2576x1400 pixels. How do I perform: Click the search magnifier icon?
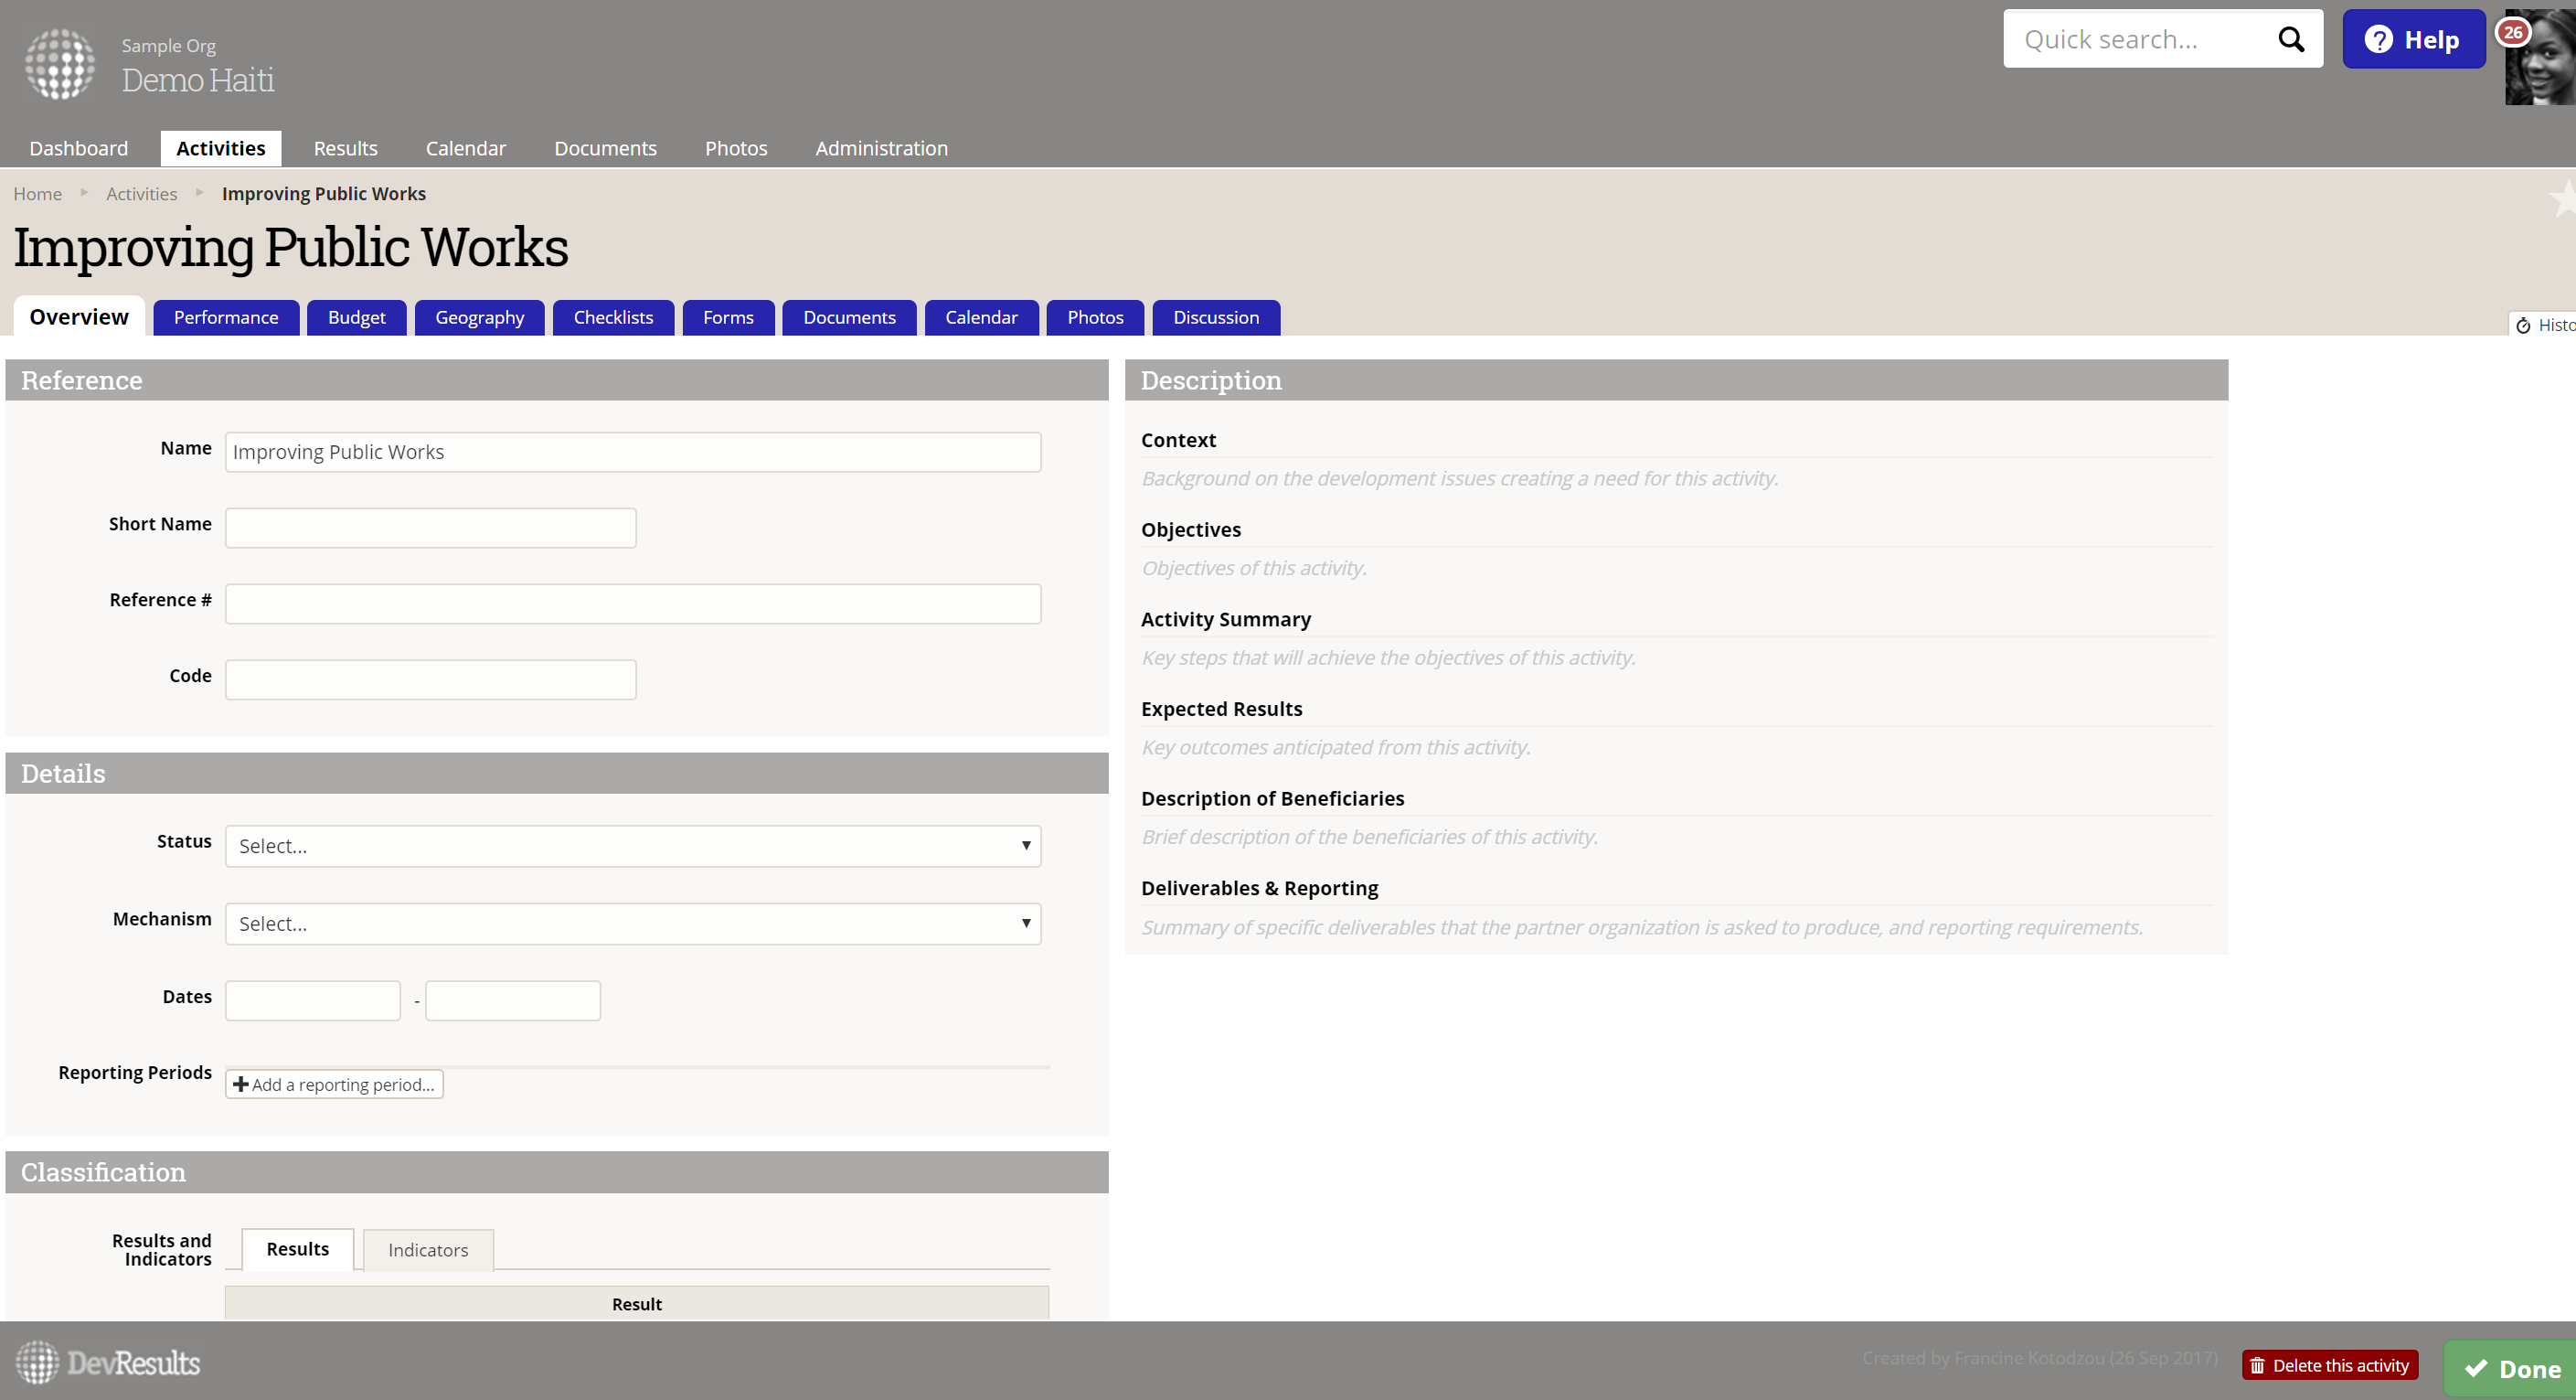2290,39
